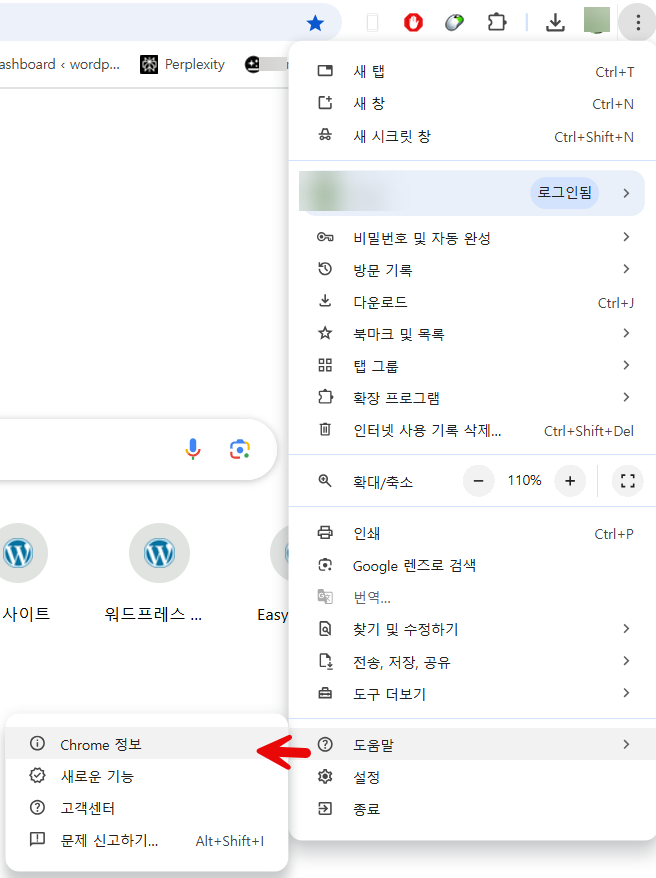Click the trash icon for 인터넷 사용 기록 삭제
The width and height of the screenshot is (656, 878).
tap(325, 429)
